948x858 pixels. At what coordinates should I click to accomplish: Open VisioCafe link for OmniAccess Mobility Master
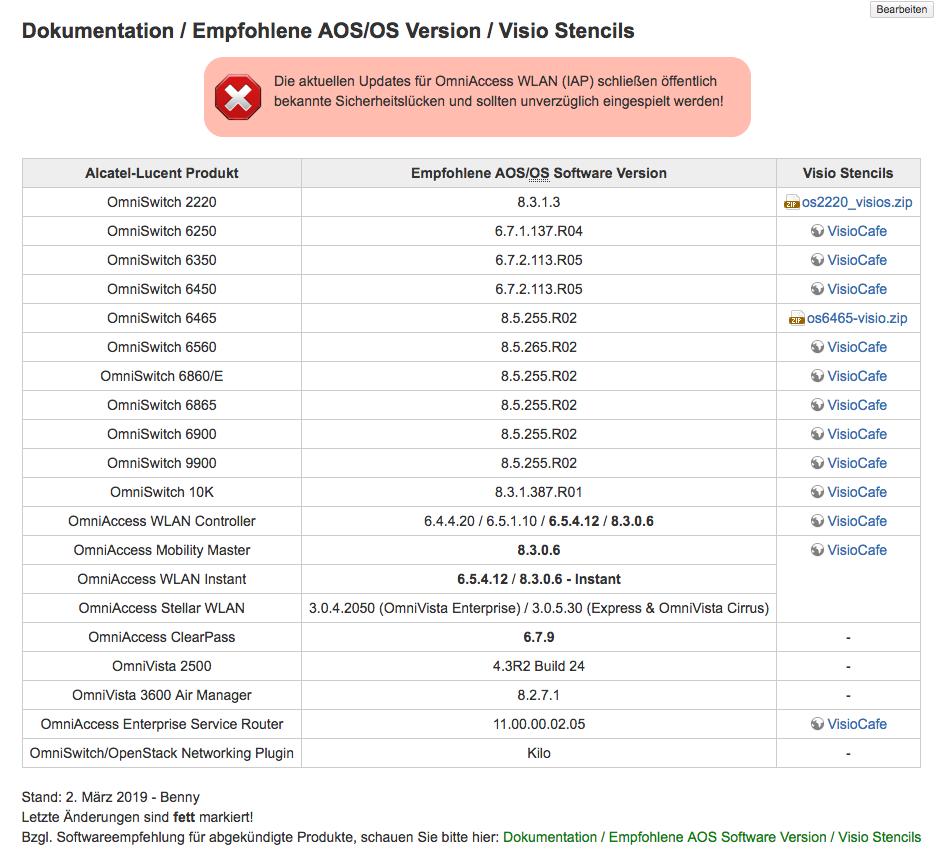click(x=857, y=550)
